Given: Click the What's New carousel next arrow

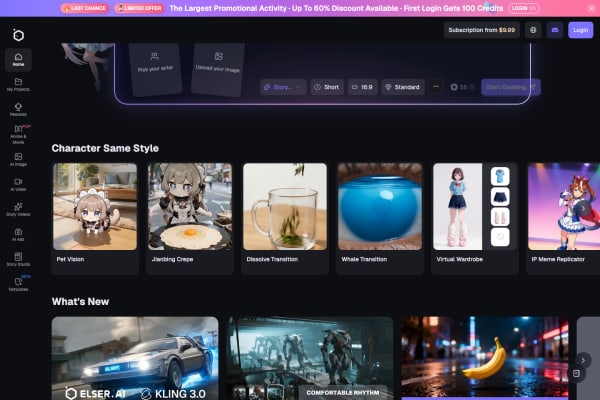Looking at the screenshot, I should (x=583, y=360).
